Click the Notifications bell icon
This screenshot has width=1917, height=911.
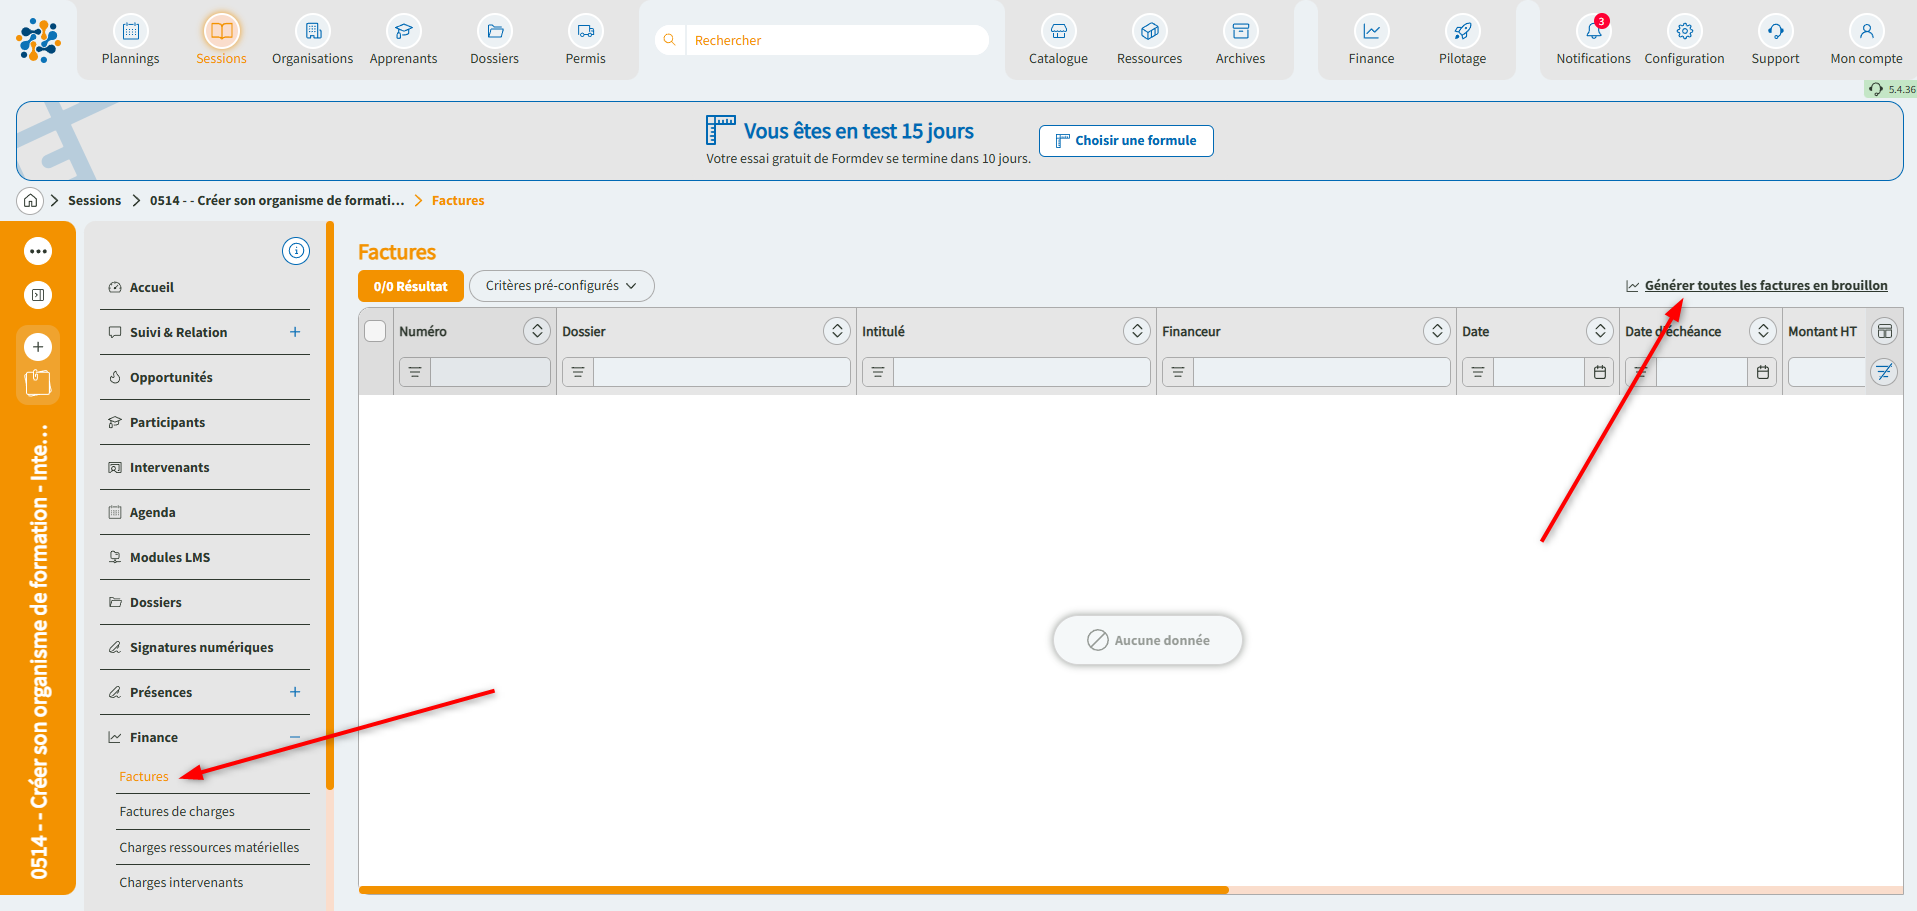click(x=1593, y=32)
